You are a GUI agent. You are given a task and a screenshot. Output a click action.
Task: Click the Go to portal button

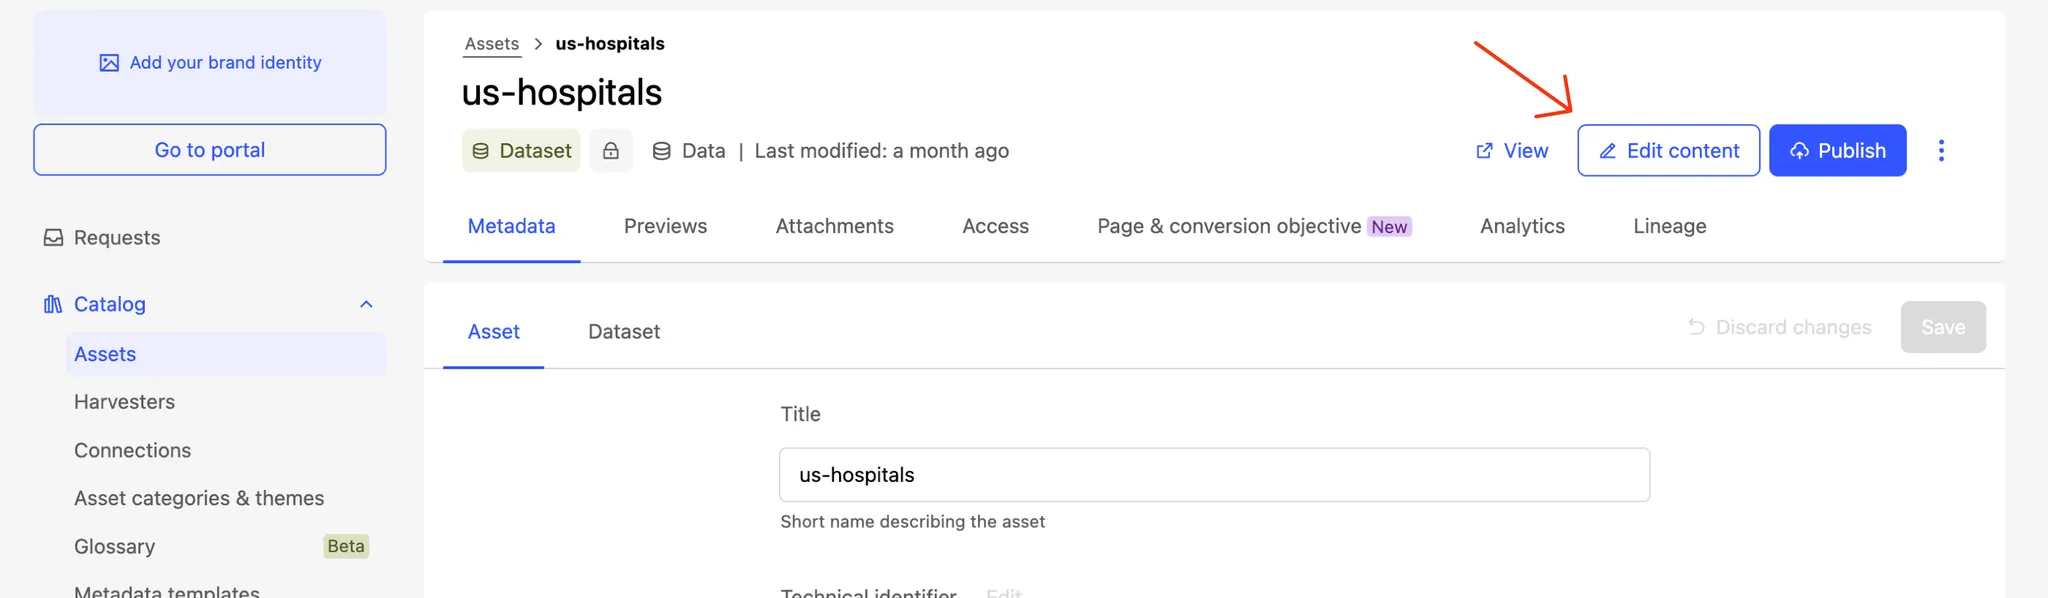pos(210,150)
